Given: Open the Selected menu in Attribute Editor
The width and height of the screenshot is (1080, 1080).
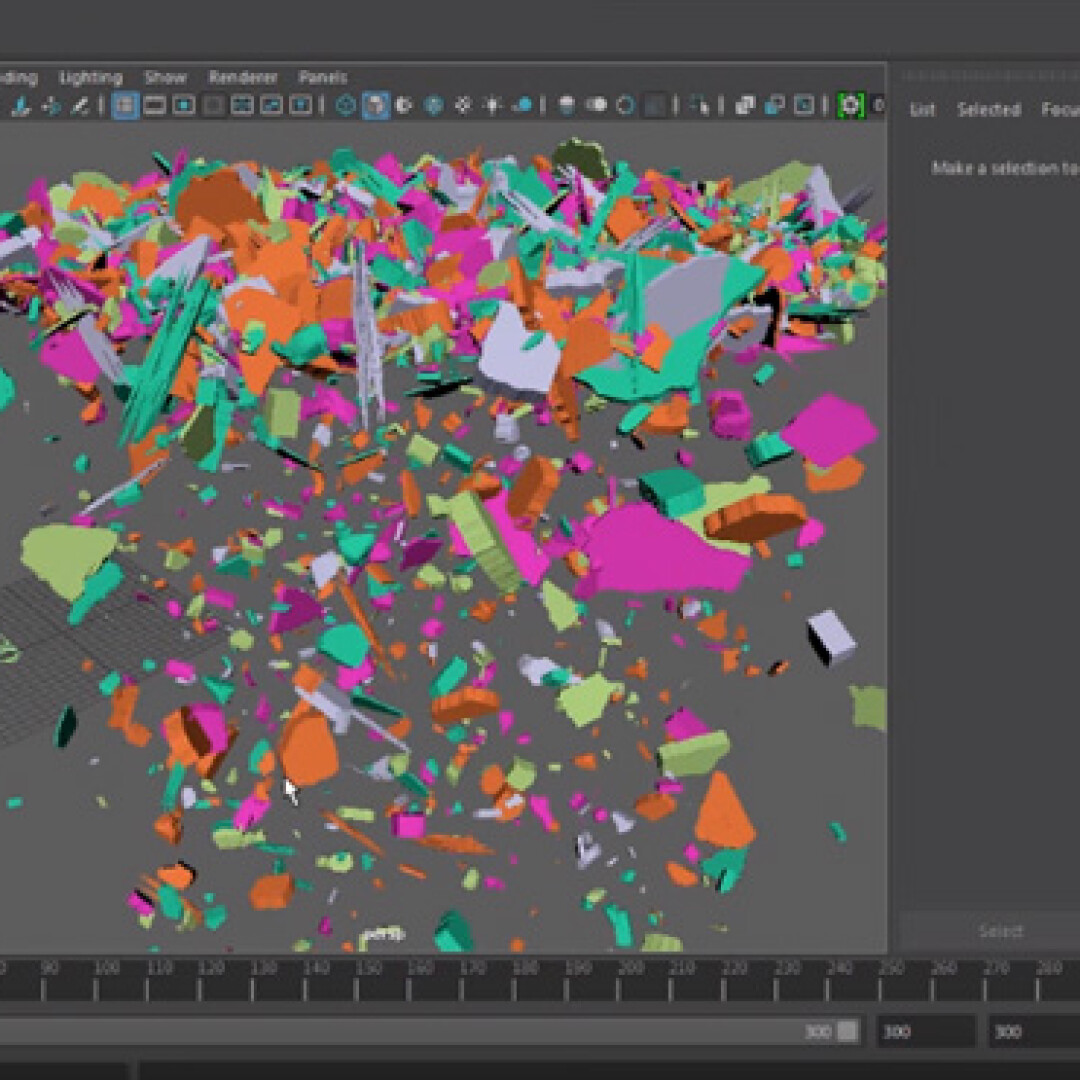Looking at the screenshot, I should click(988, 110).
